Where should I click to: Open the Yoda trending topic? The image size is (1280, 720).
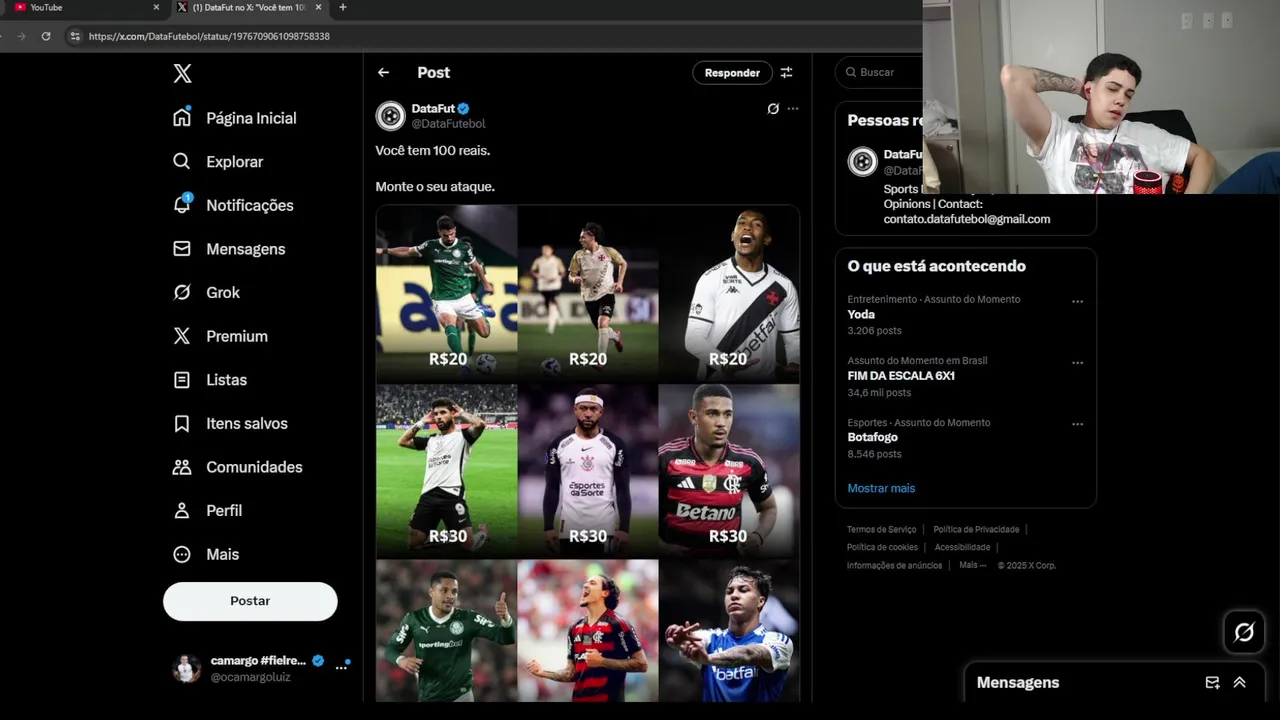coord(861,314)
